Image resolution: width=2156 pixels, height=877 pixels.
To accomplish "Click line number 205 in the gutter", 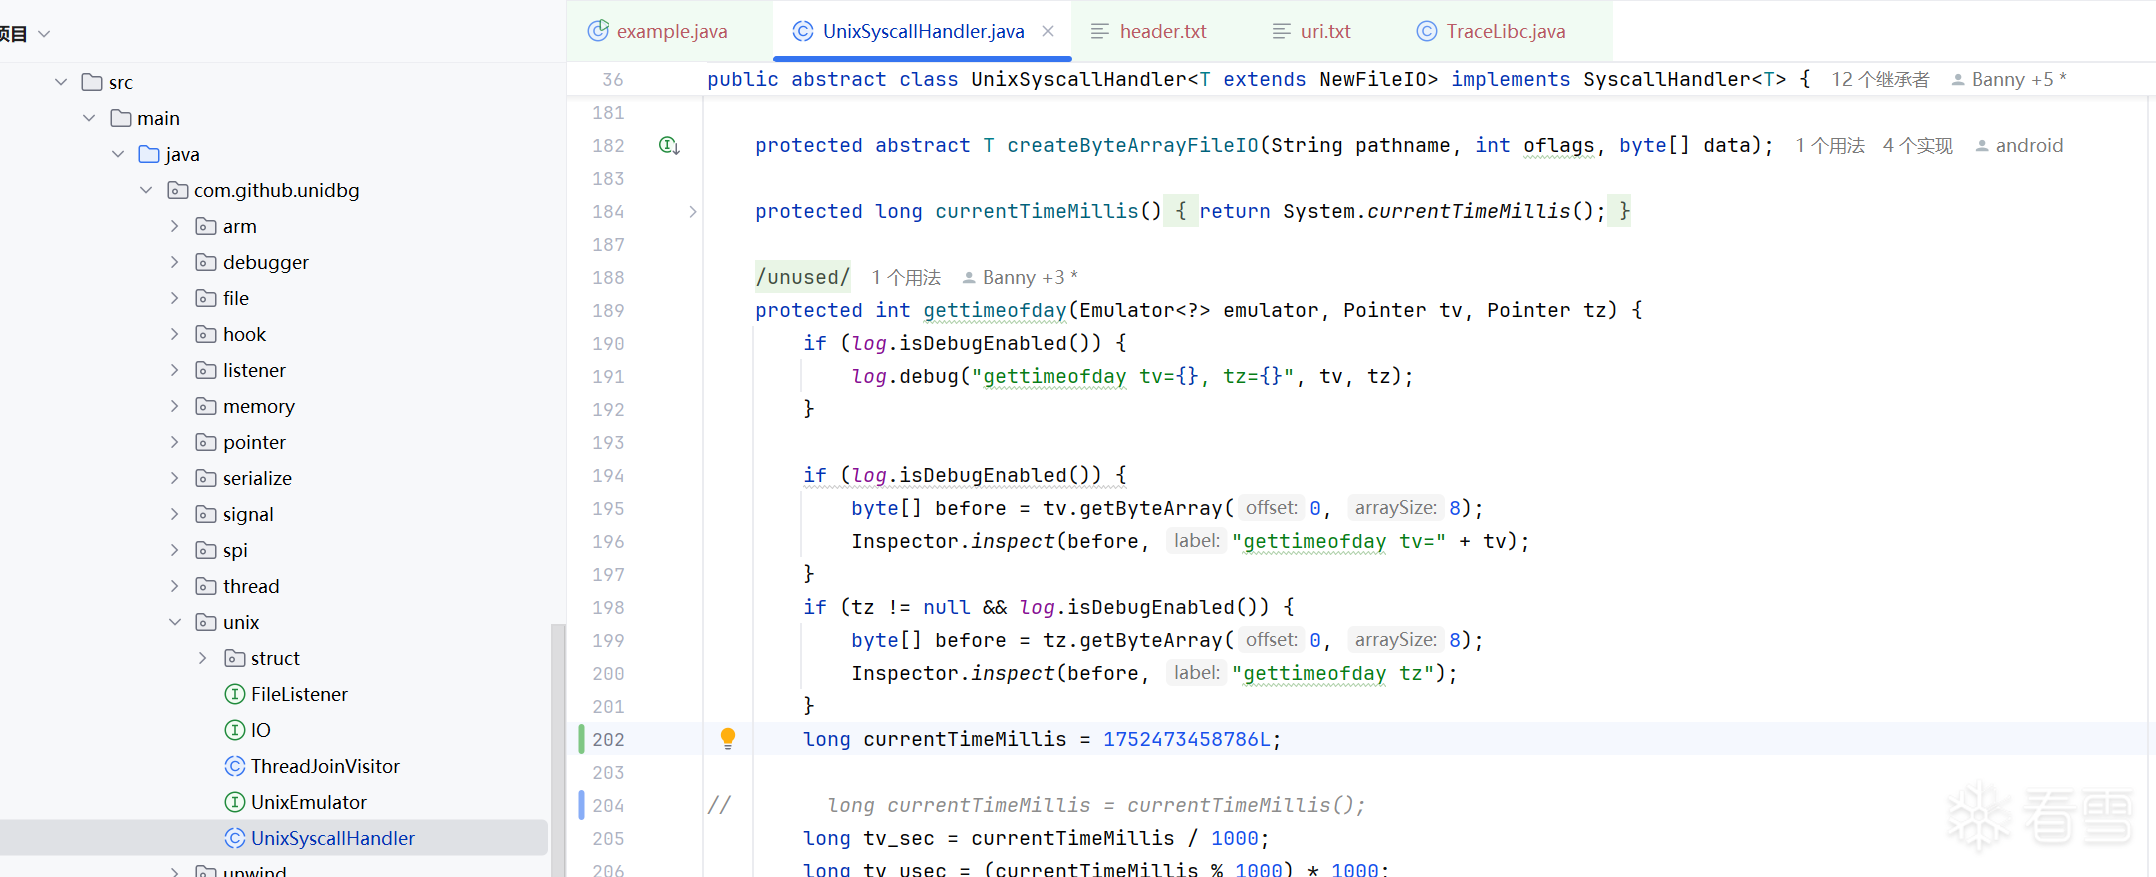I will [608, 839].
